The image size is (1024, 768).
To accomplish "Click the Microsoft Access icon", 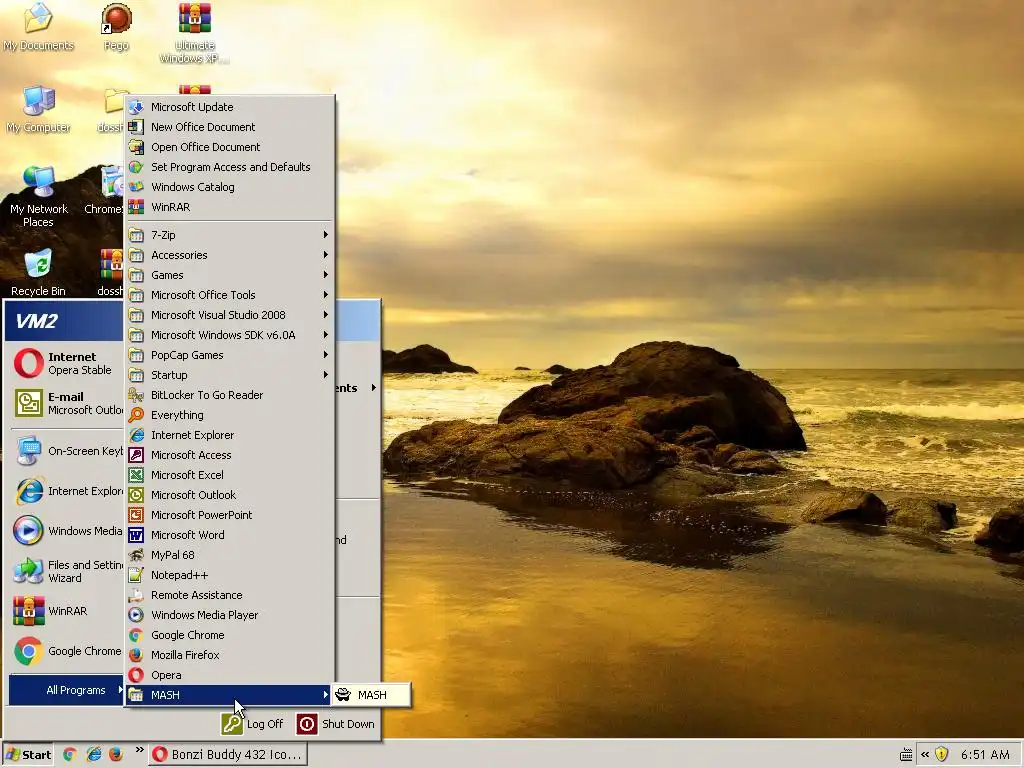I will 136,455.
